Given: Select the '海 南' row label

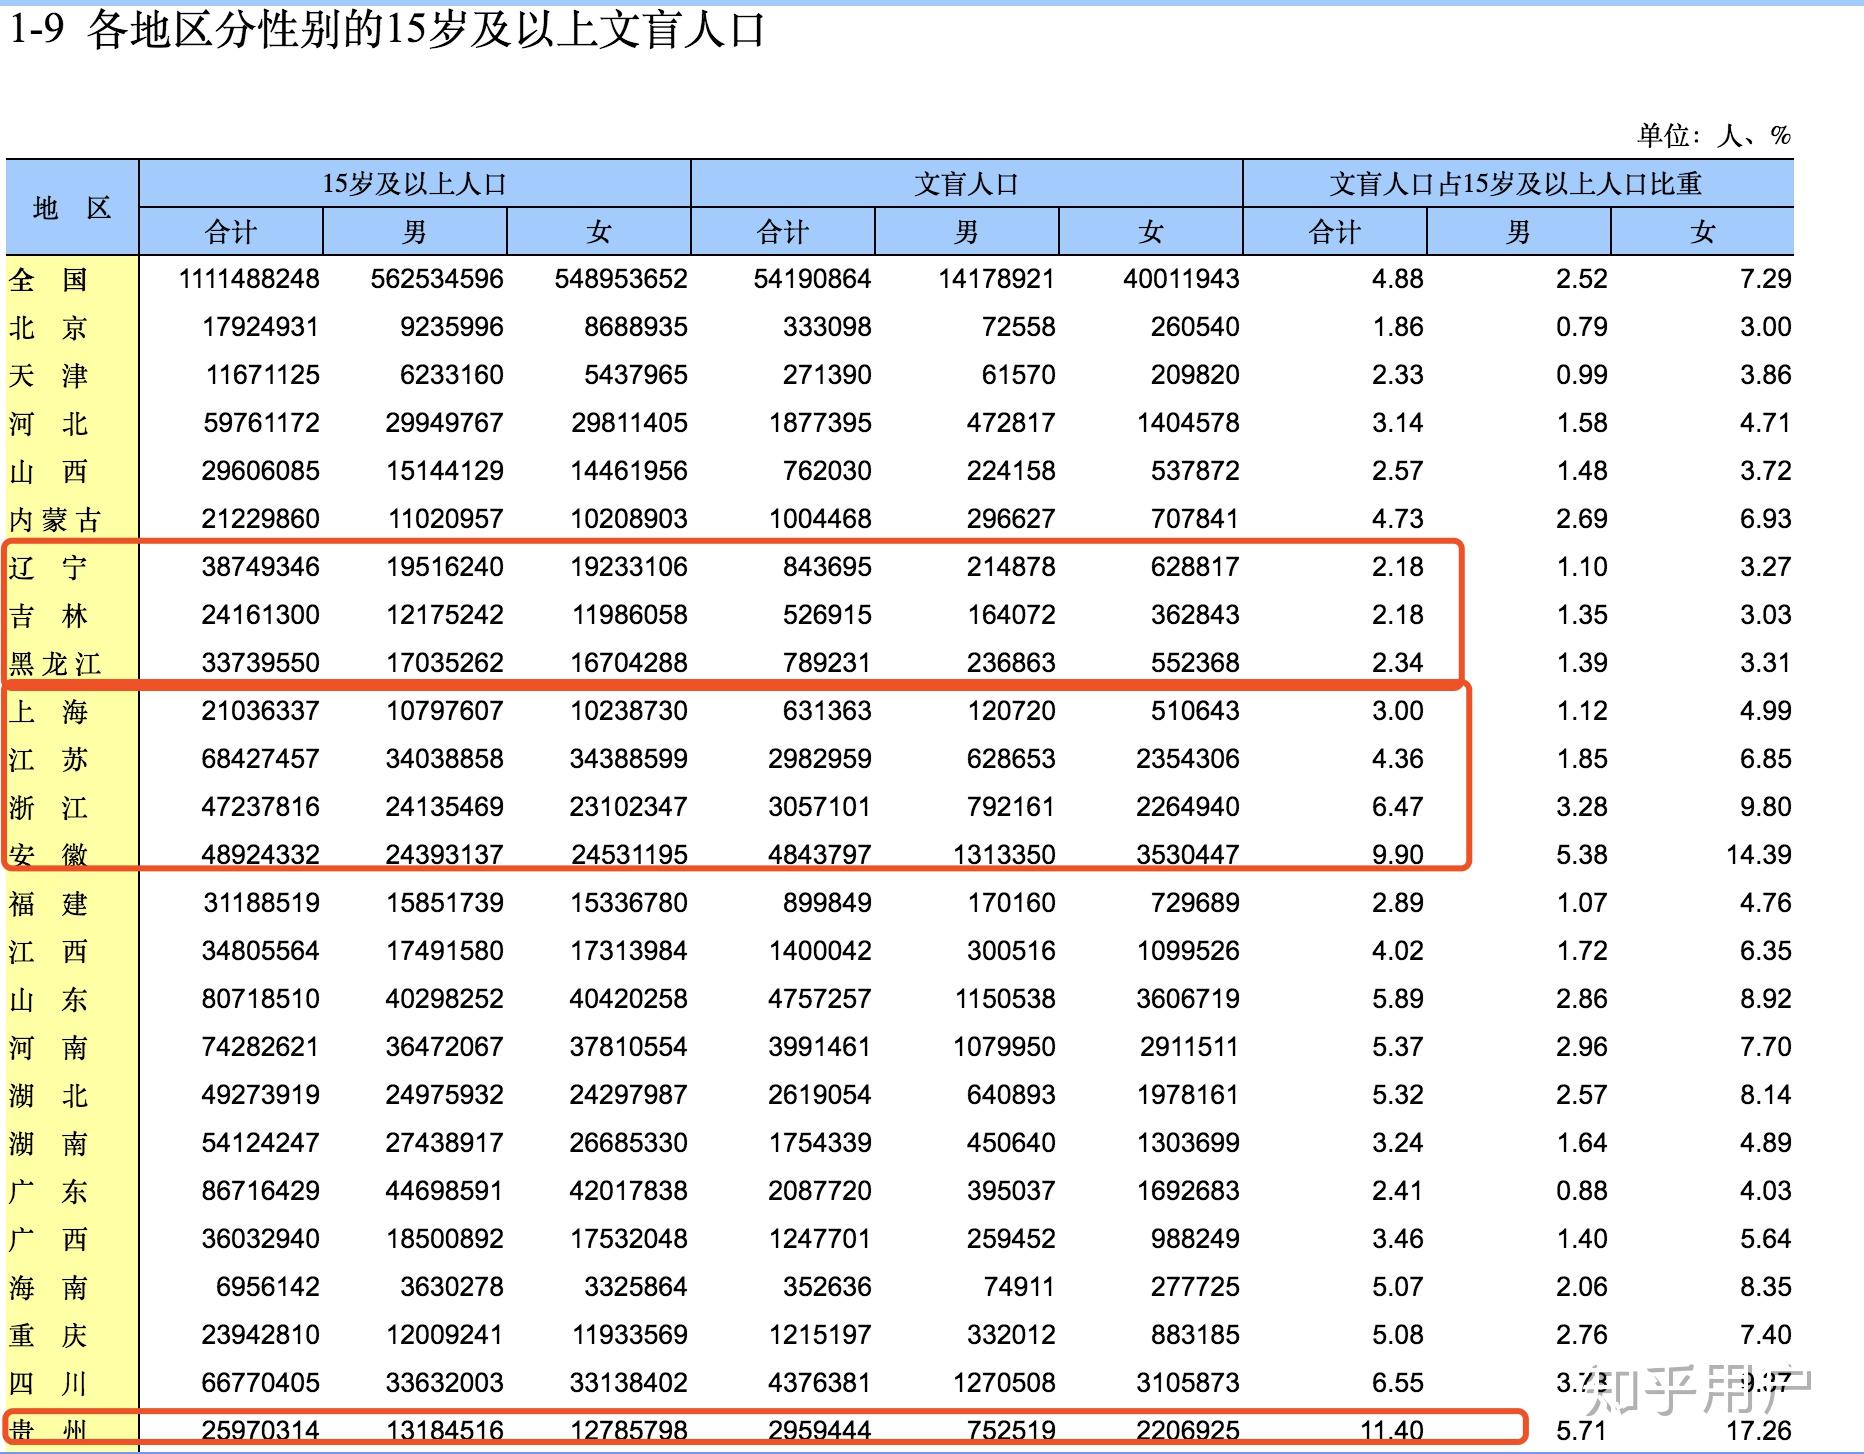Looking at the screenshot, I should click(49, 1288).
